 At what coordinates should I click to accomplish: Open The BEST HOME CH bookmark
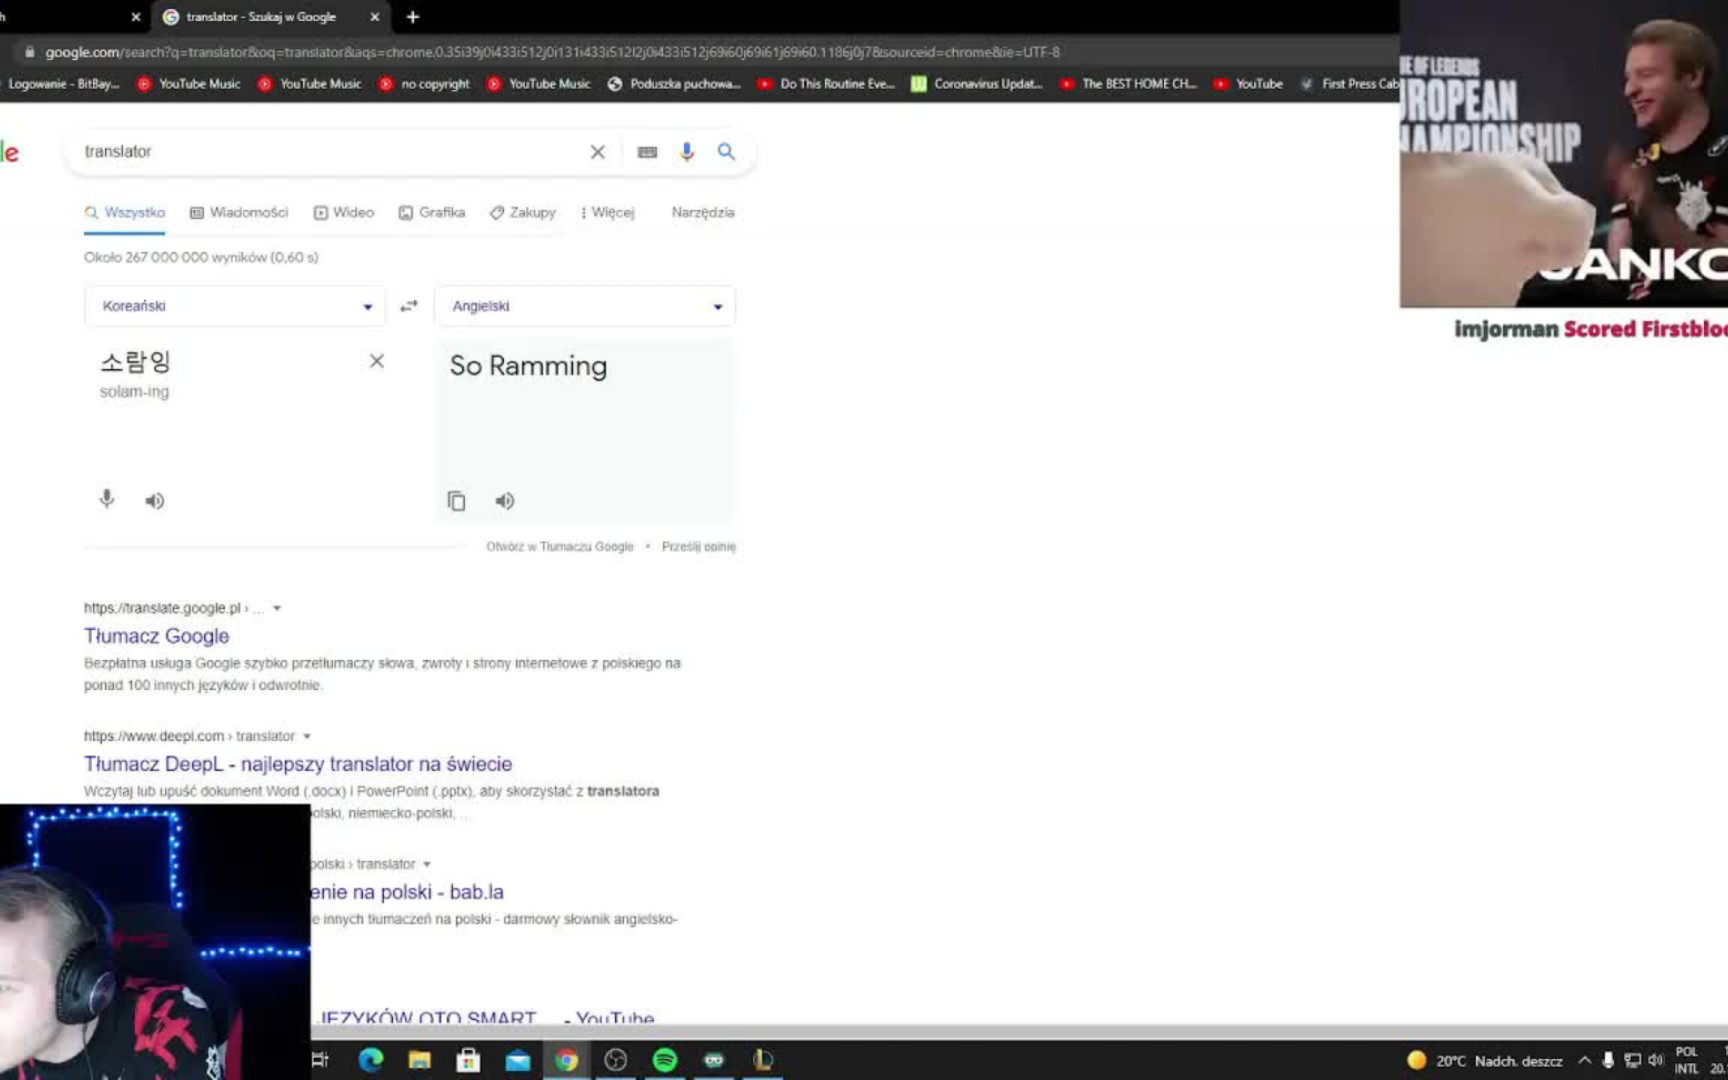coord(1128,84)
